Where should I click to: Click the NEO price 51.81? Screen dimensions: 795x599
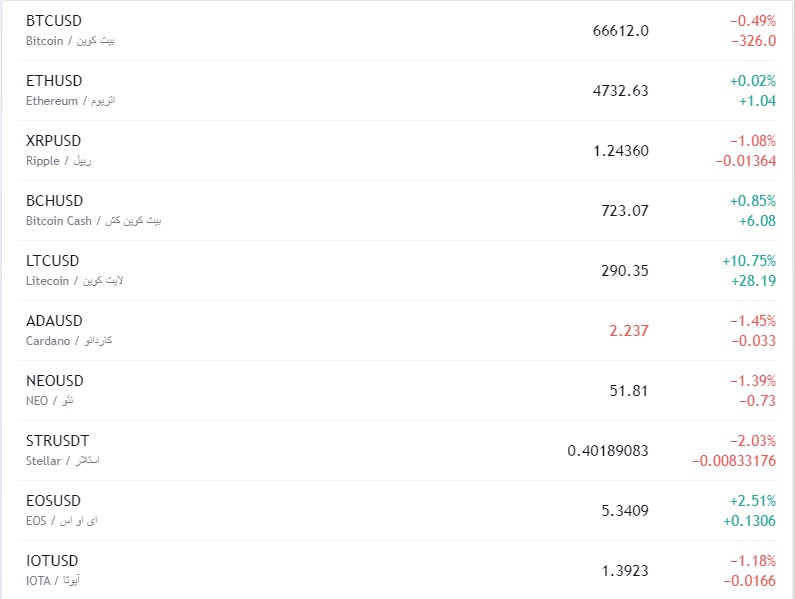(x=628, y=391)
